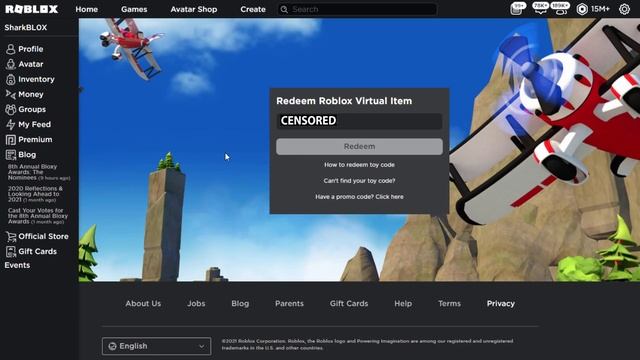The height and width of the screenshot is (360, 640).
Task: Click the Robux hexagon icon
Action: point(582,9)
